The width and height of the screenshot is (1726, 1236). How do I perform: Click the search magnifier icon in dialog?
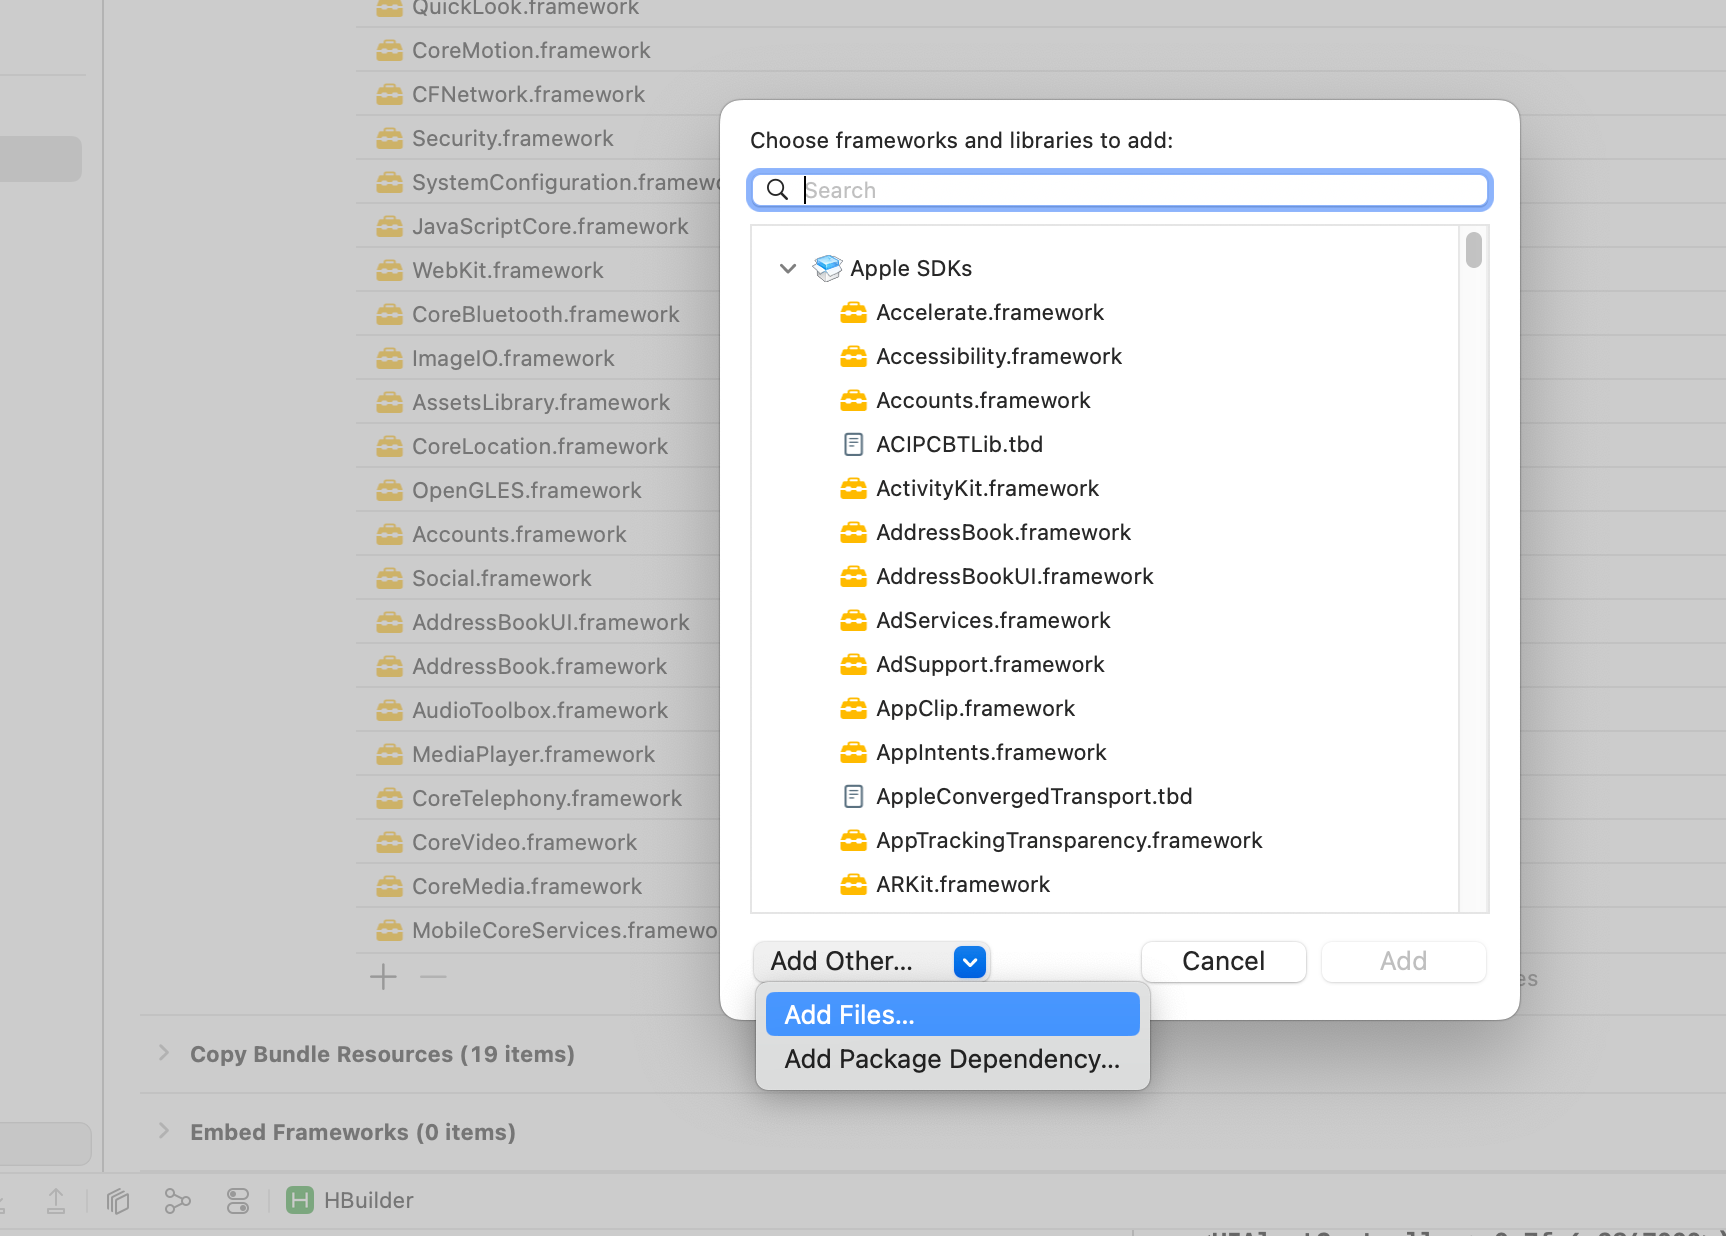[x=777, y=190]
